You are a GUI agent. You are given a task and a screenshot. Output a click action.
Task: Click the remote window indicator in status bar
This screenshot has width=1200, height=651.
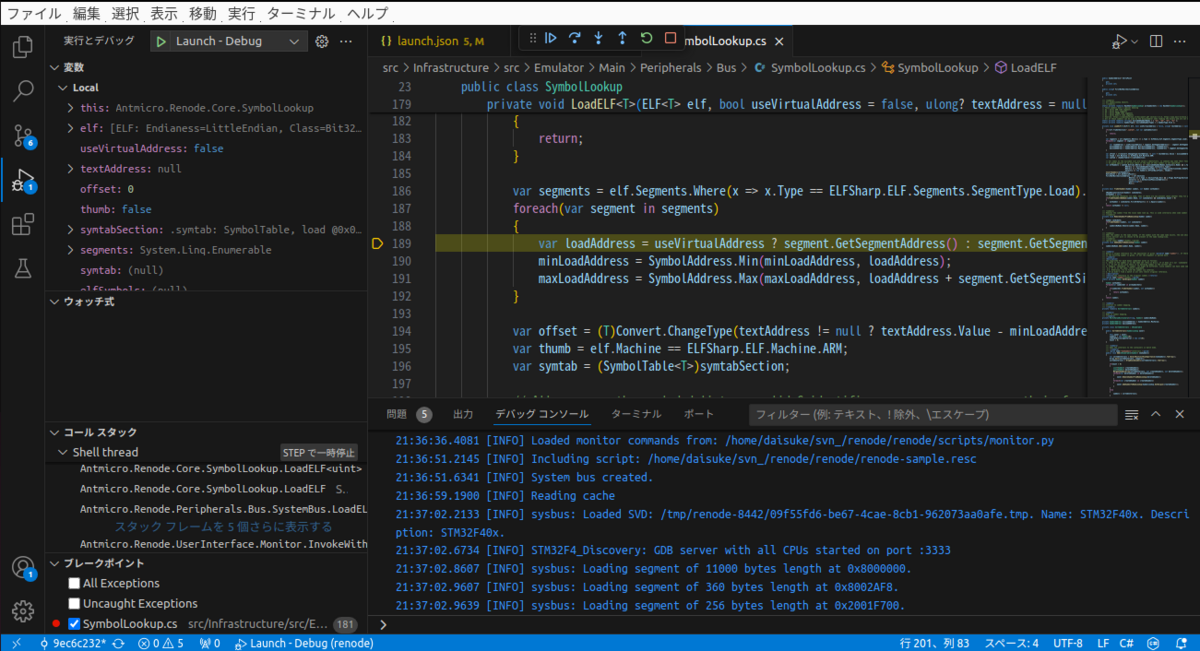[x=15, y=643]
